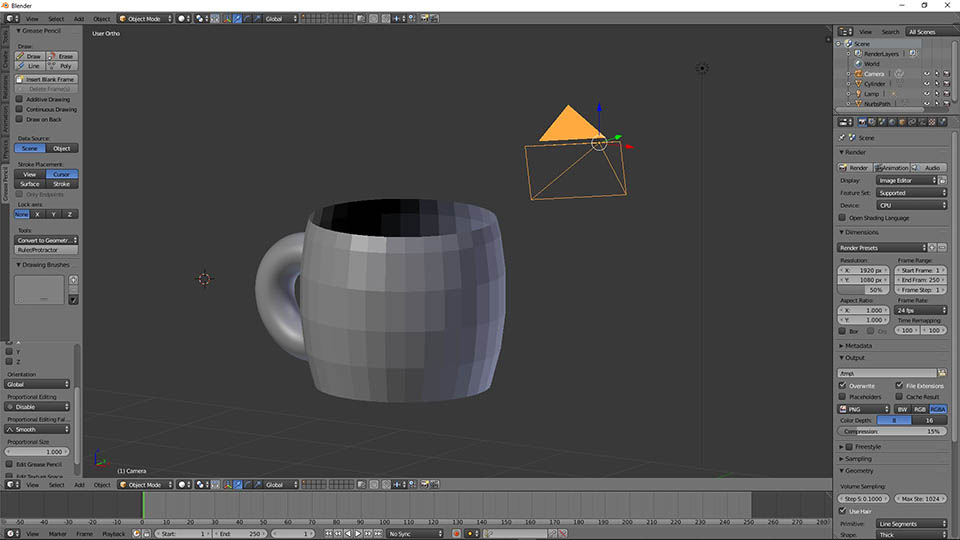Toggle the Overwrite output checkbox
This screenshot has width=960, height=540.
tap(842, 385)
